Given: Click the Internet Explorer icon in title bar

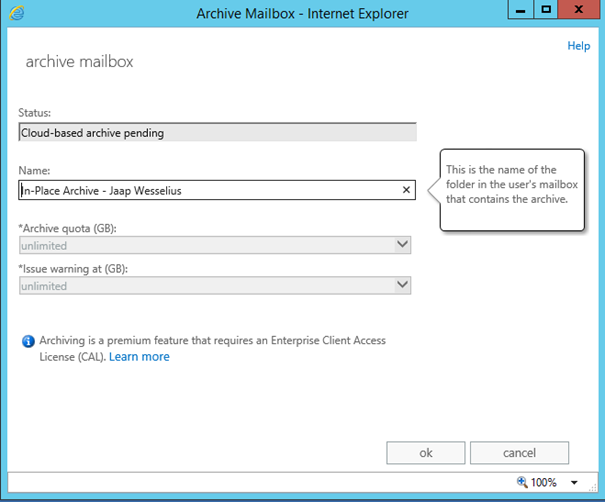Looking at the screenshot, I should tap(16, 12).
